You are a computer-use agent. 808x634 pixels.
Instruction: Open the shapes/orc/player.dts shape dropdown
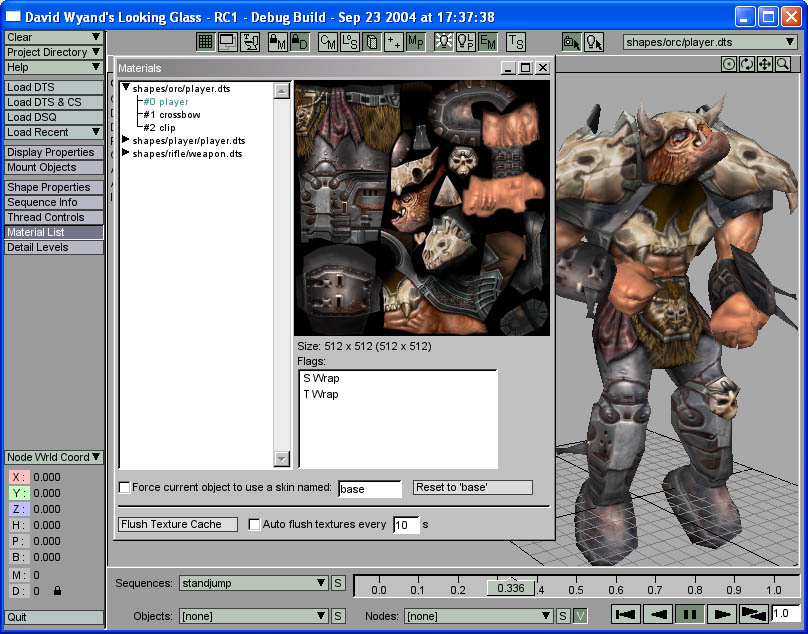pos(710,42)
